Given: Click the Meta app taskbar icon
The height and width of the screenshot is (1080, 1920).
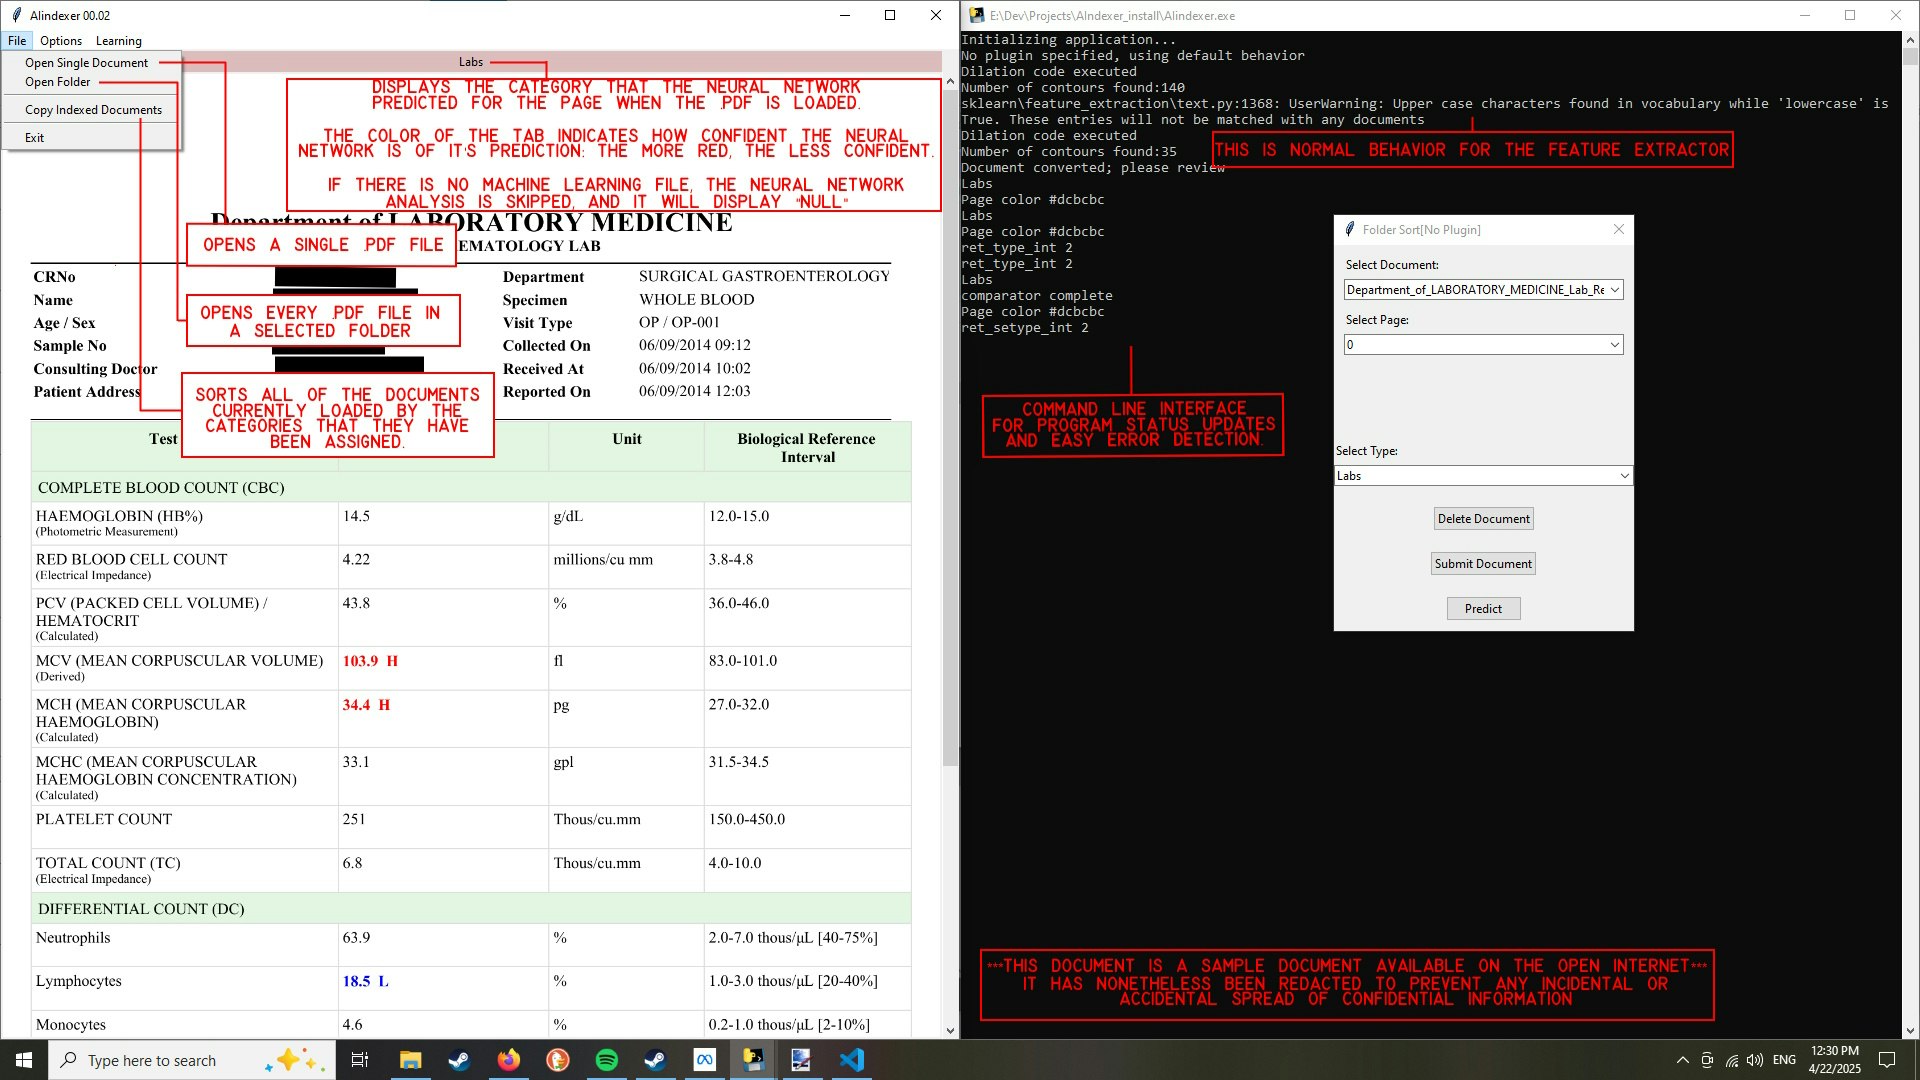Looking at the screenshot, I should click(x=705, y=1060).
